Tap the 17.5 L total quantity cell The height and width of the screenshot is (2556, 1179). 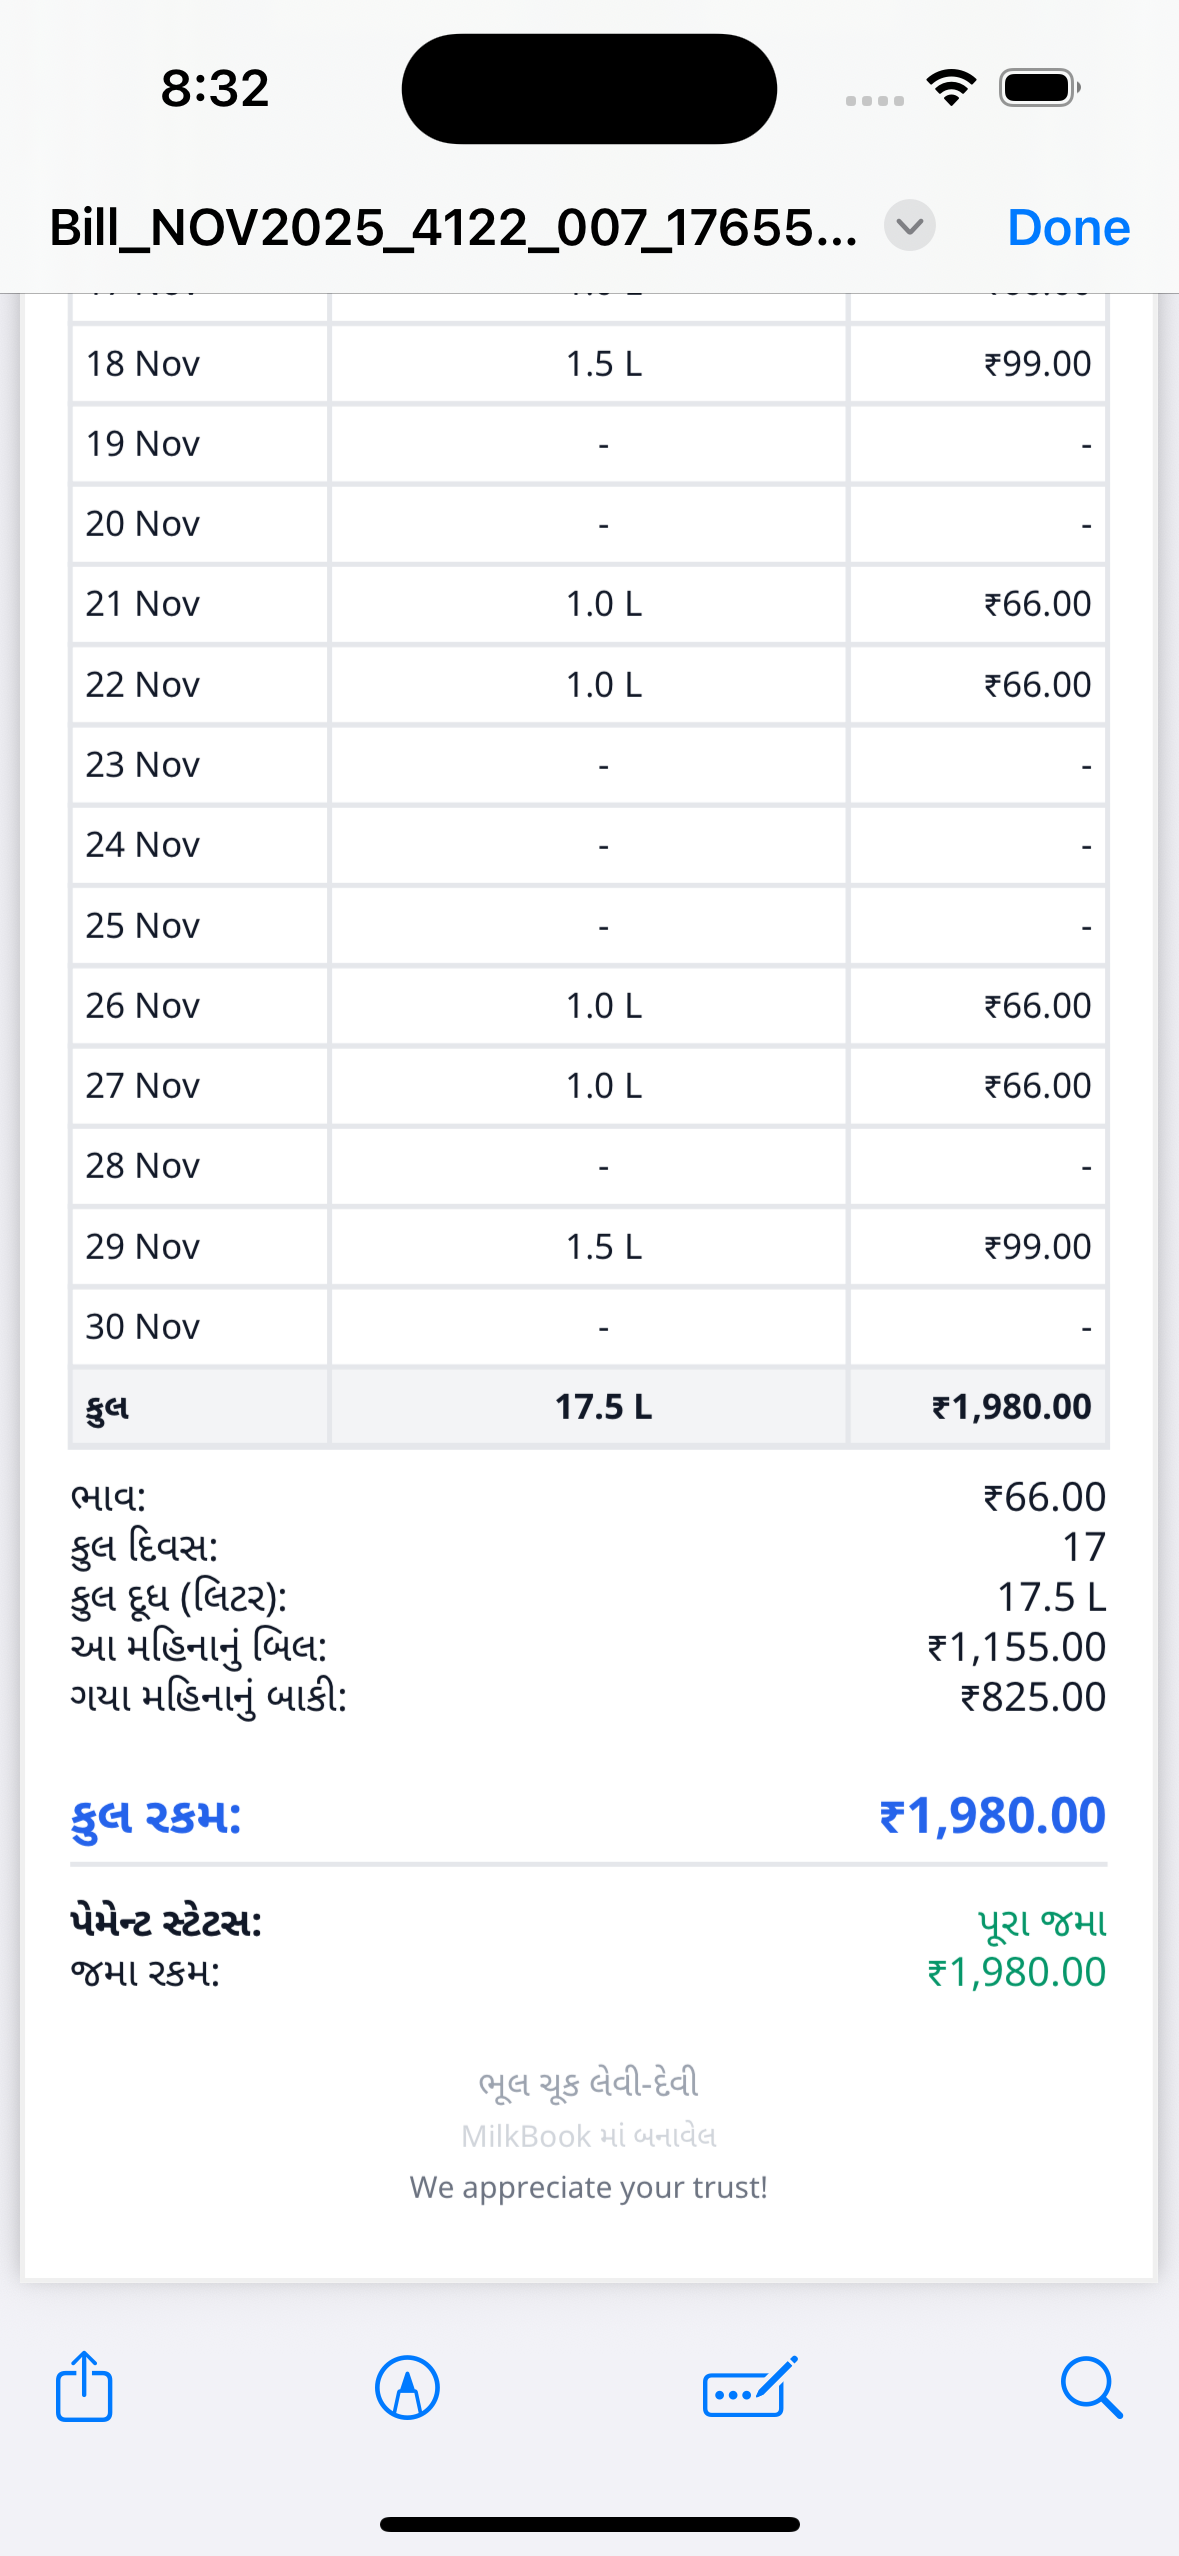604,1407
